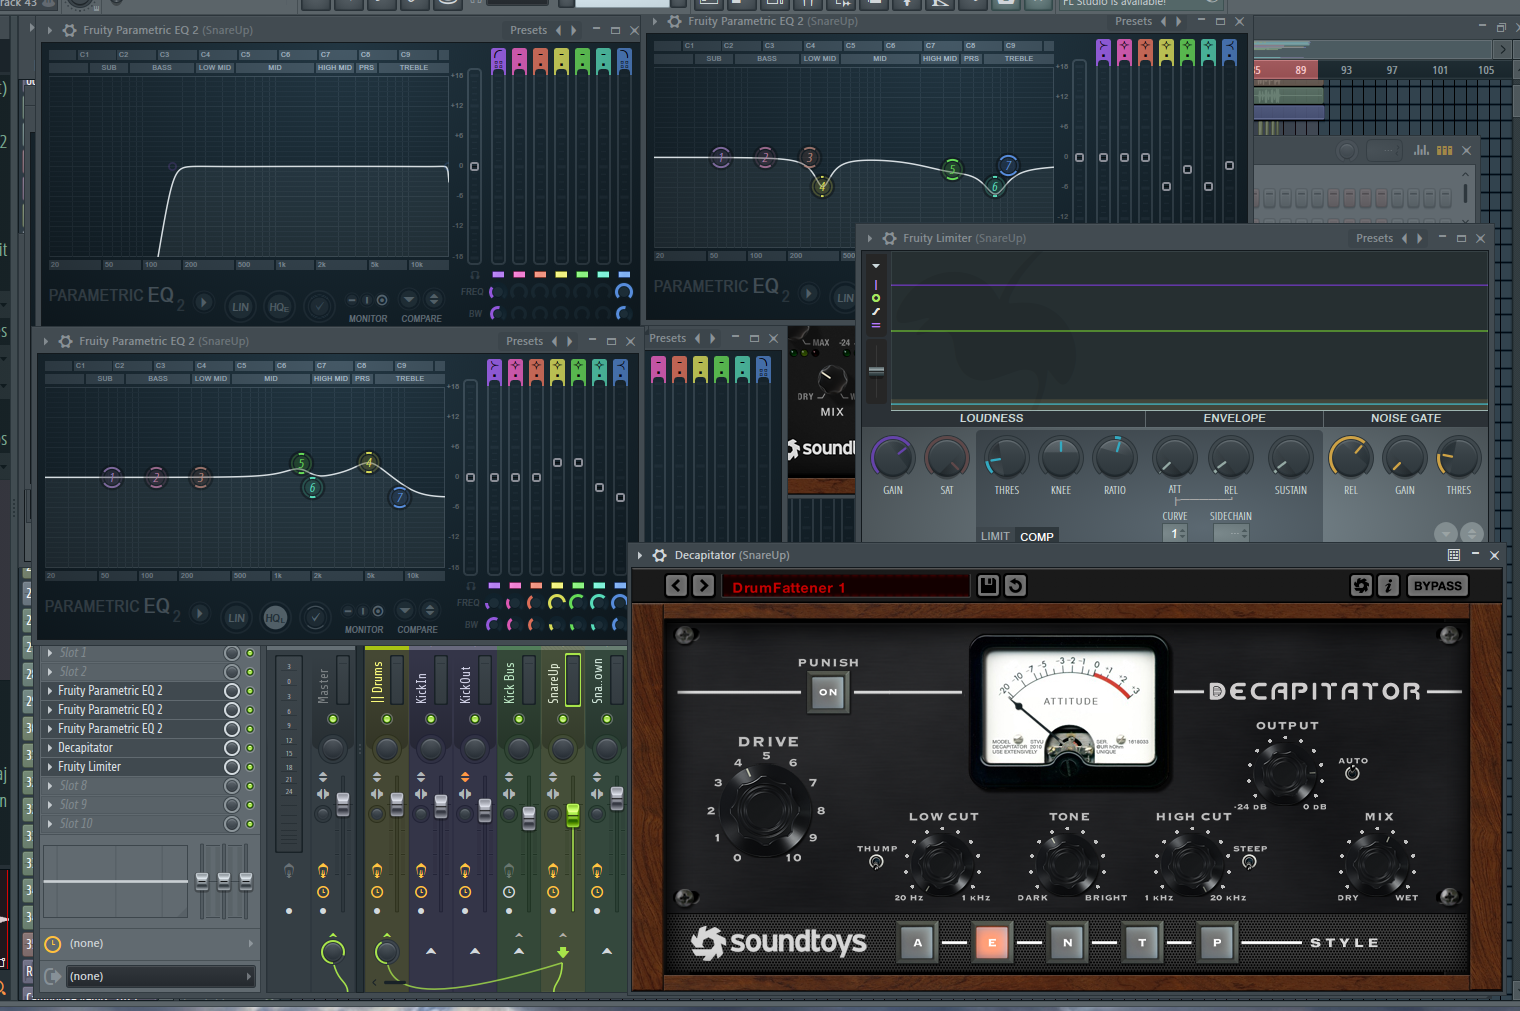Toggle the Decapitator PUNISH ON switch
Image resolution: width=1520 pixels, height=1011 pixels.
[x=829, y=692]
